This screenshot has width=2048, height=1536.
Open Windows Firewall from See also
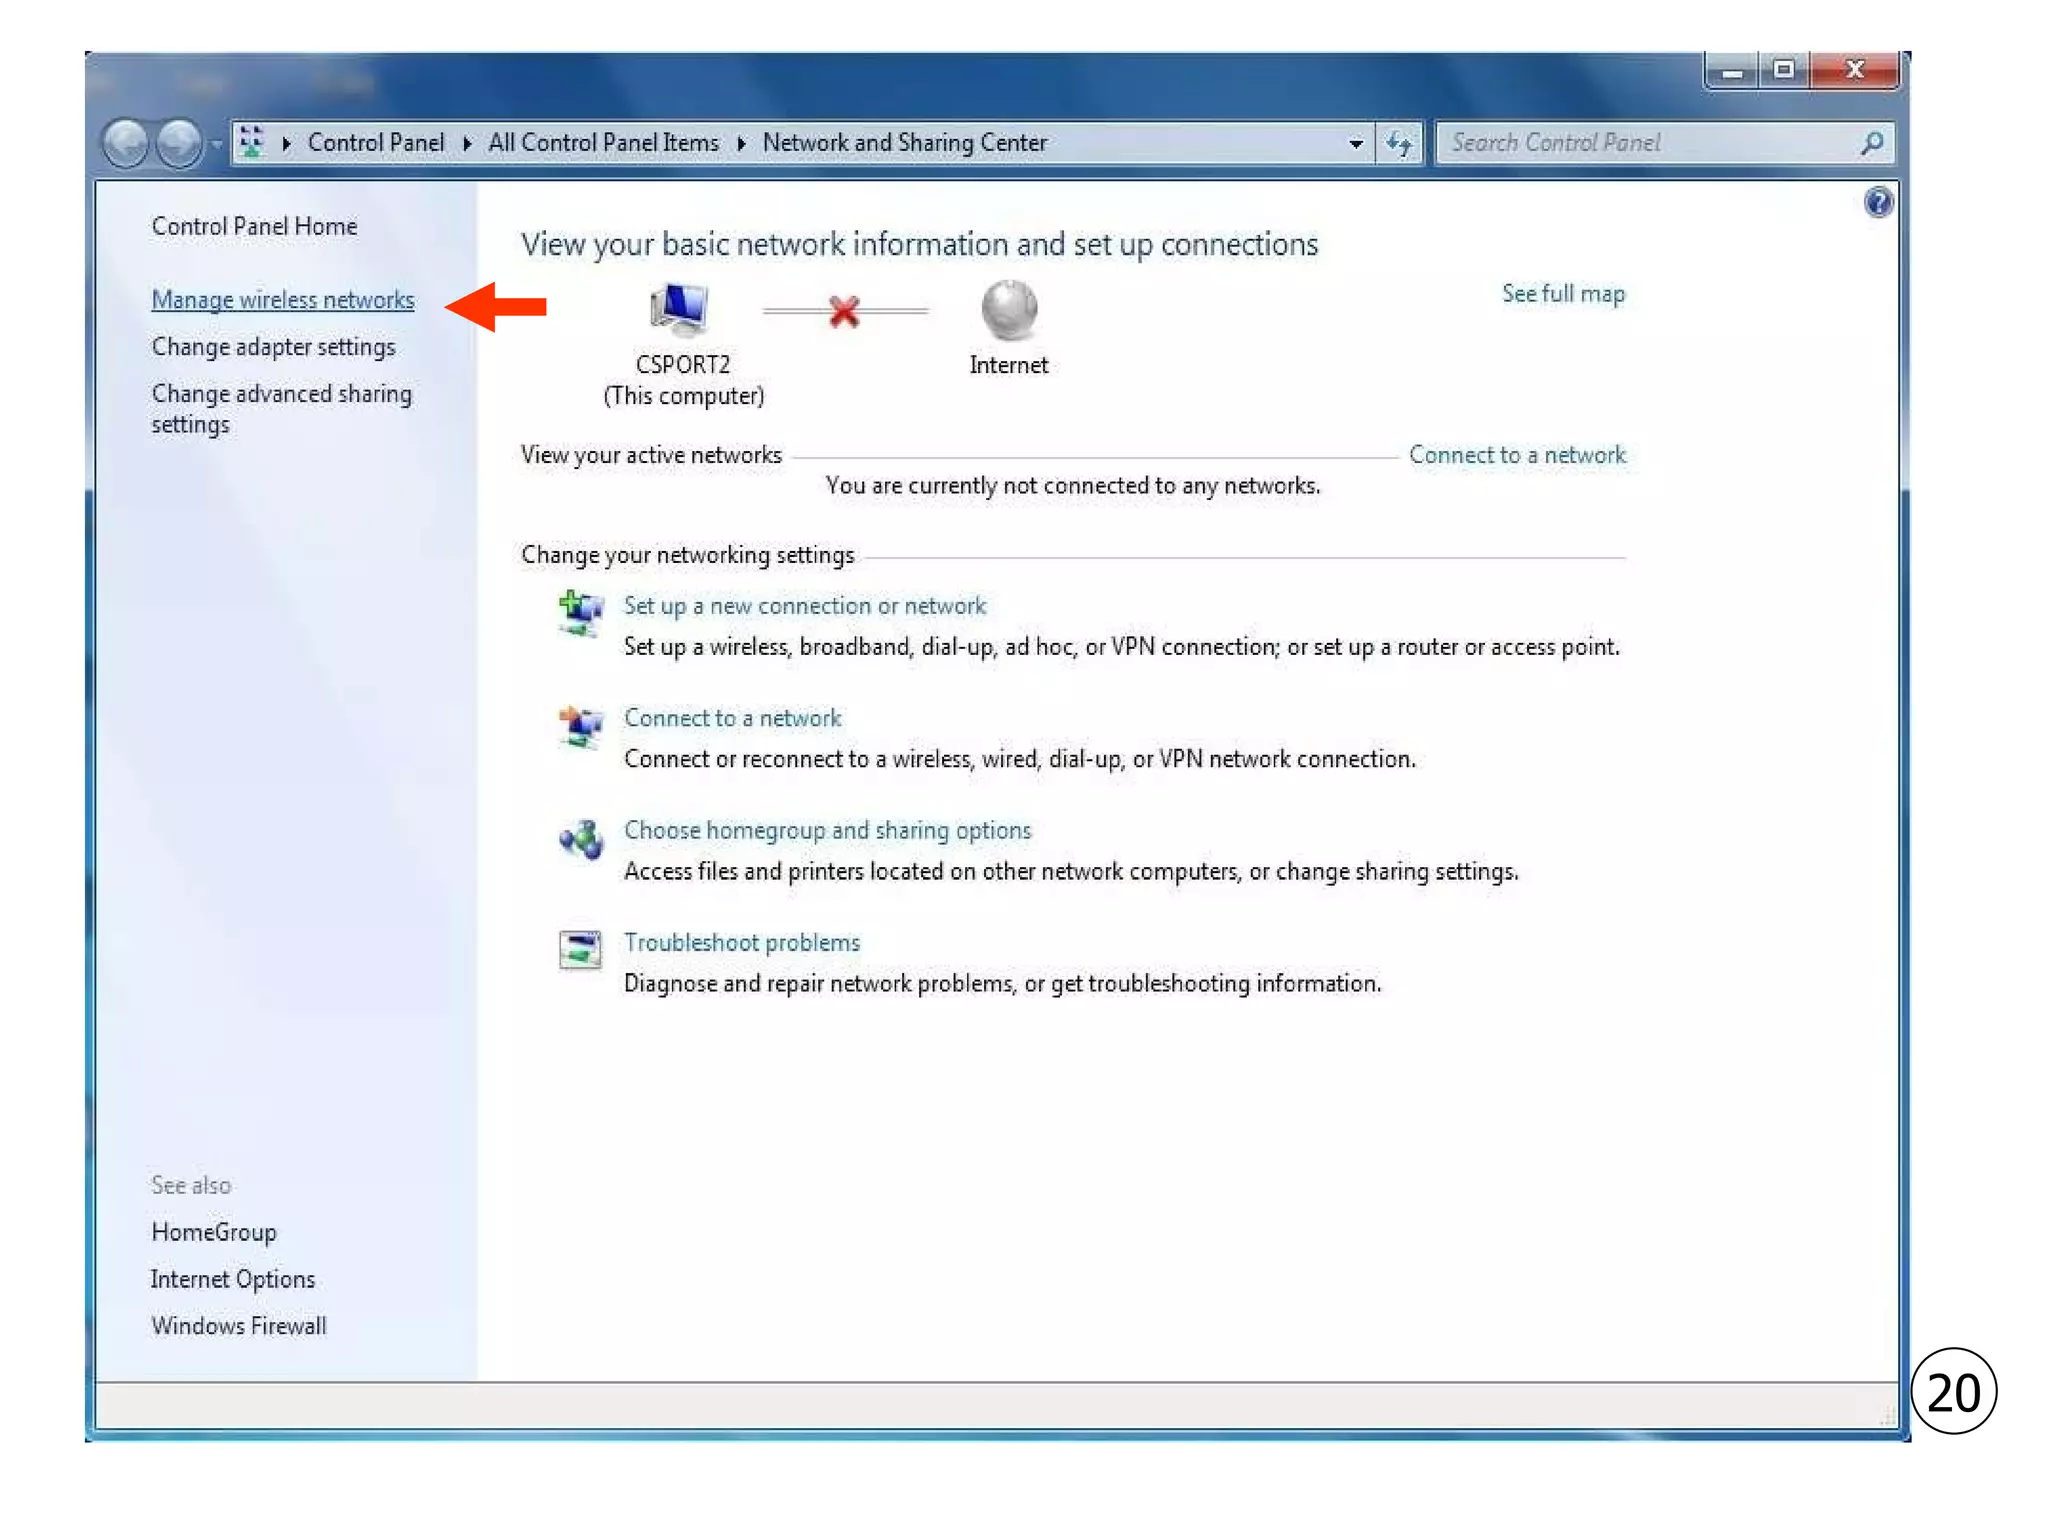coord(239,1326)
